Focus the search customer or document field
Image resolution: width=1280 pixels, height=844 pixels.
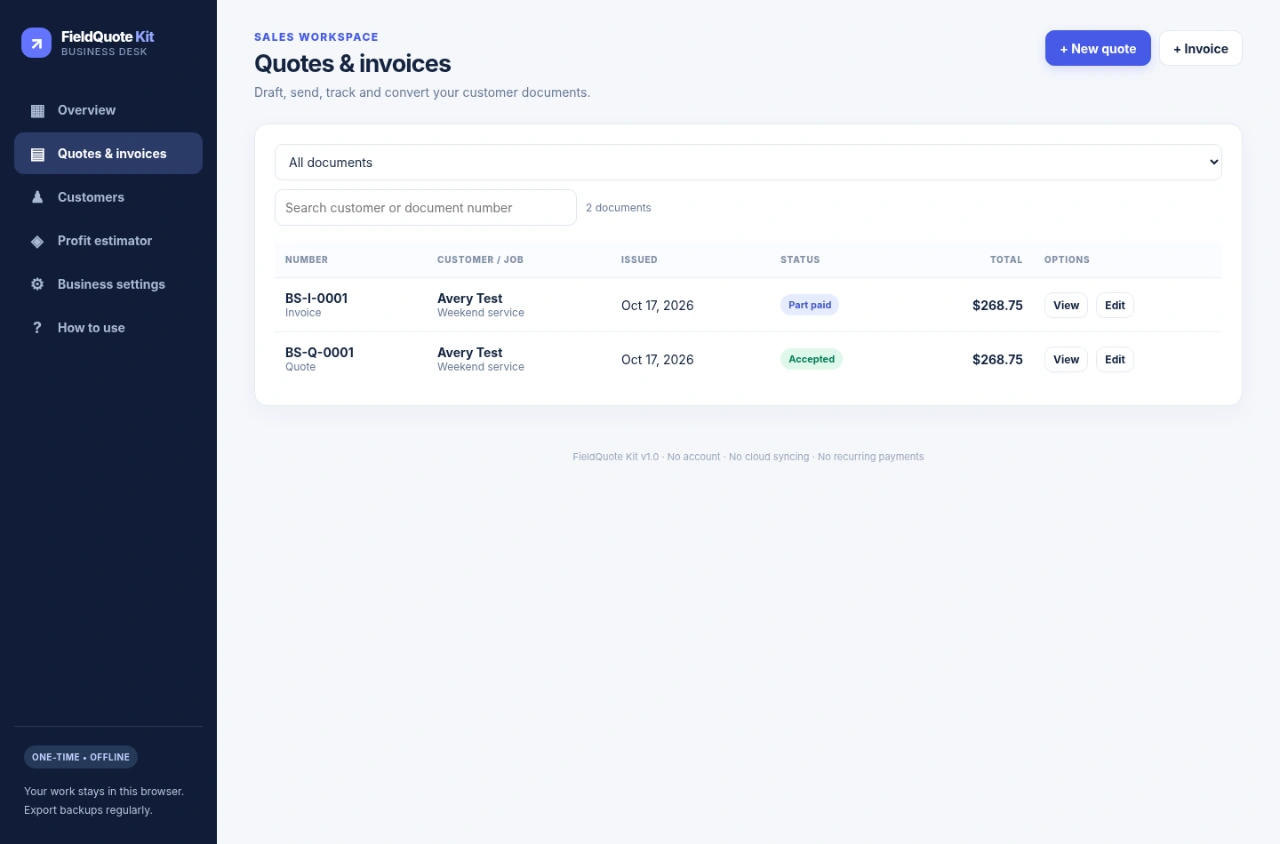point(426,208)
